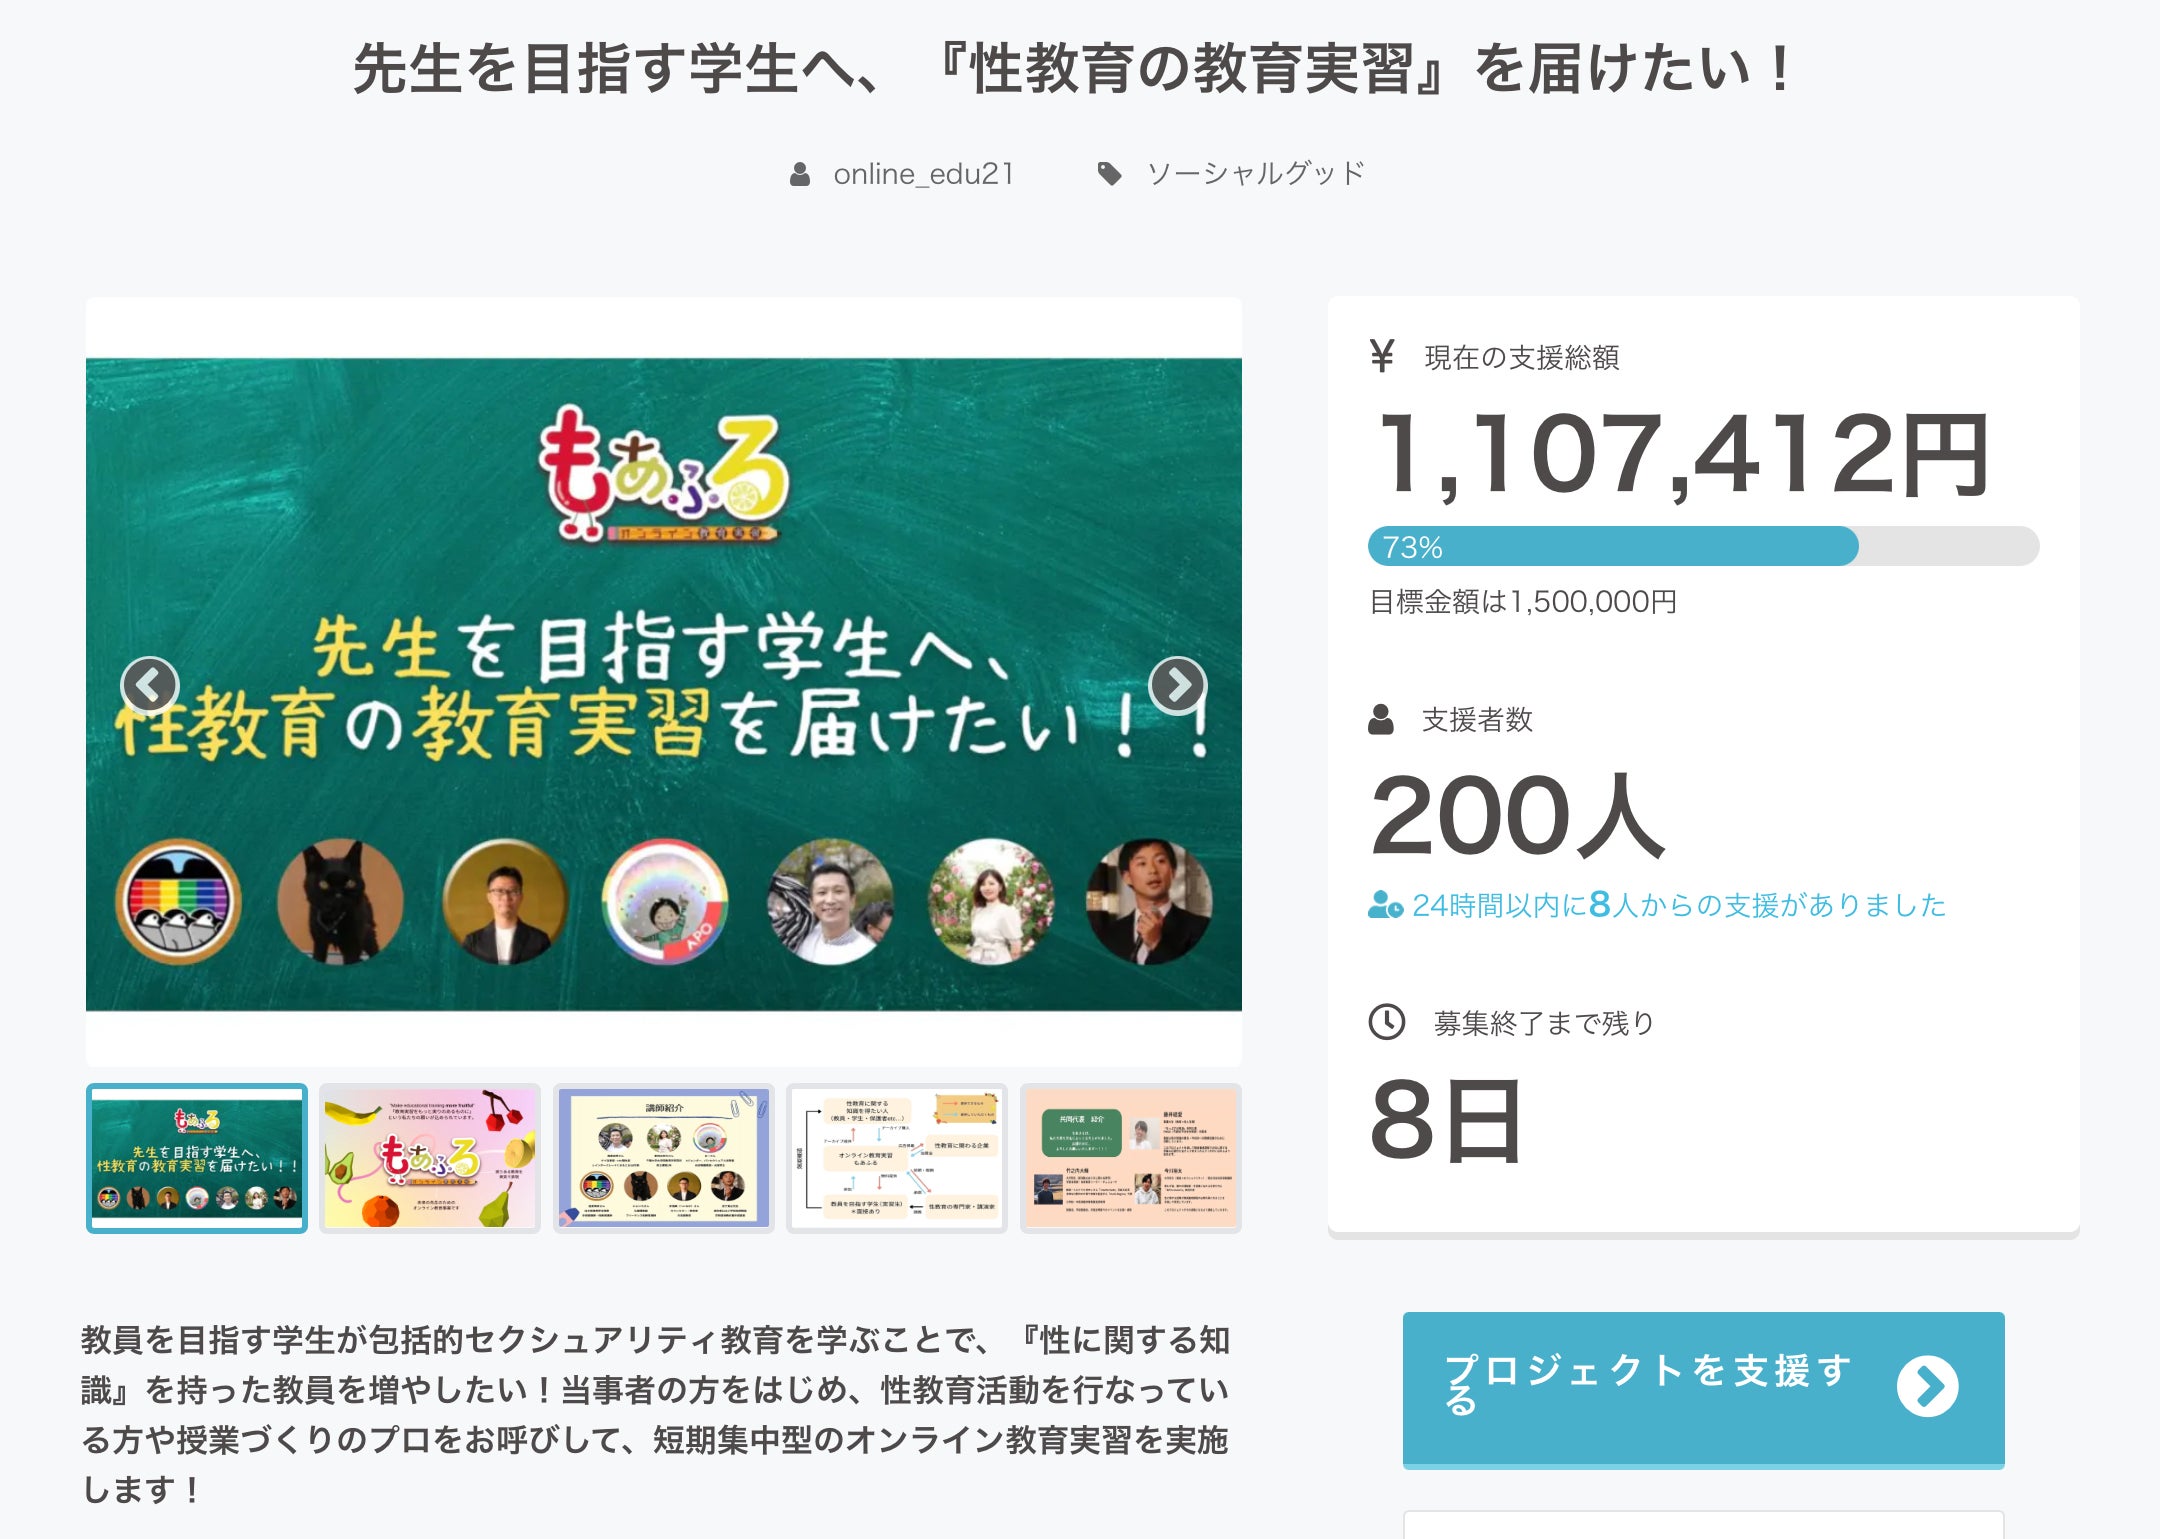Image resolution: width=2160 pixels, height=1539 pixels.
Task: Click the clock icon by 募集終了まで残り
Action: coord(1387,1022)
